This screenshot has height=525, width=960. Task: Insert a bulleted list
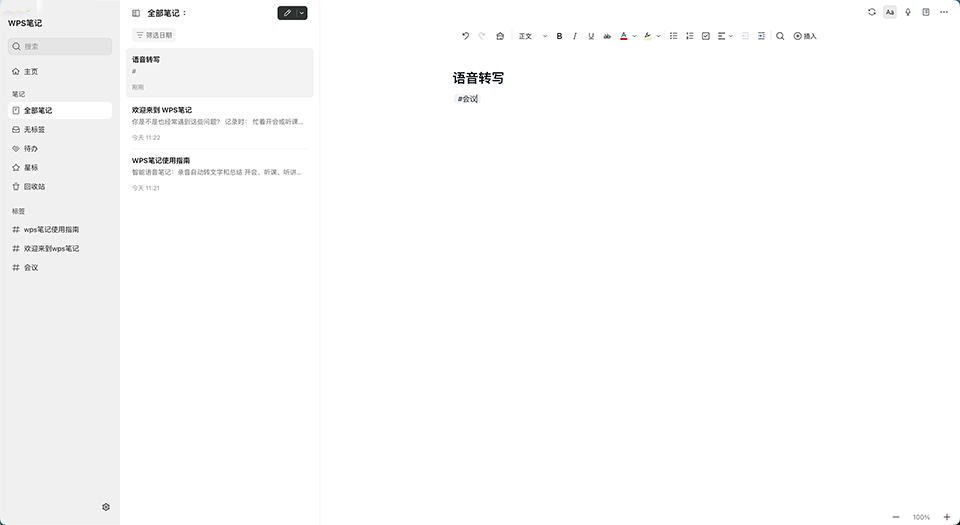coord(673,36)
